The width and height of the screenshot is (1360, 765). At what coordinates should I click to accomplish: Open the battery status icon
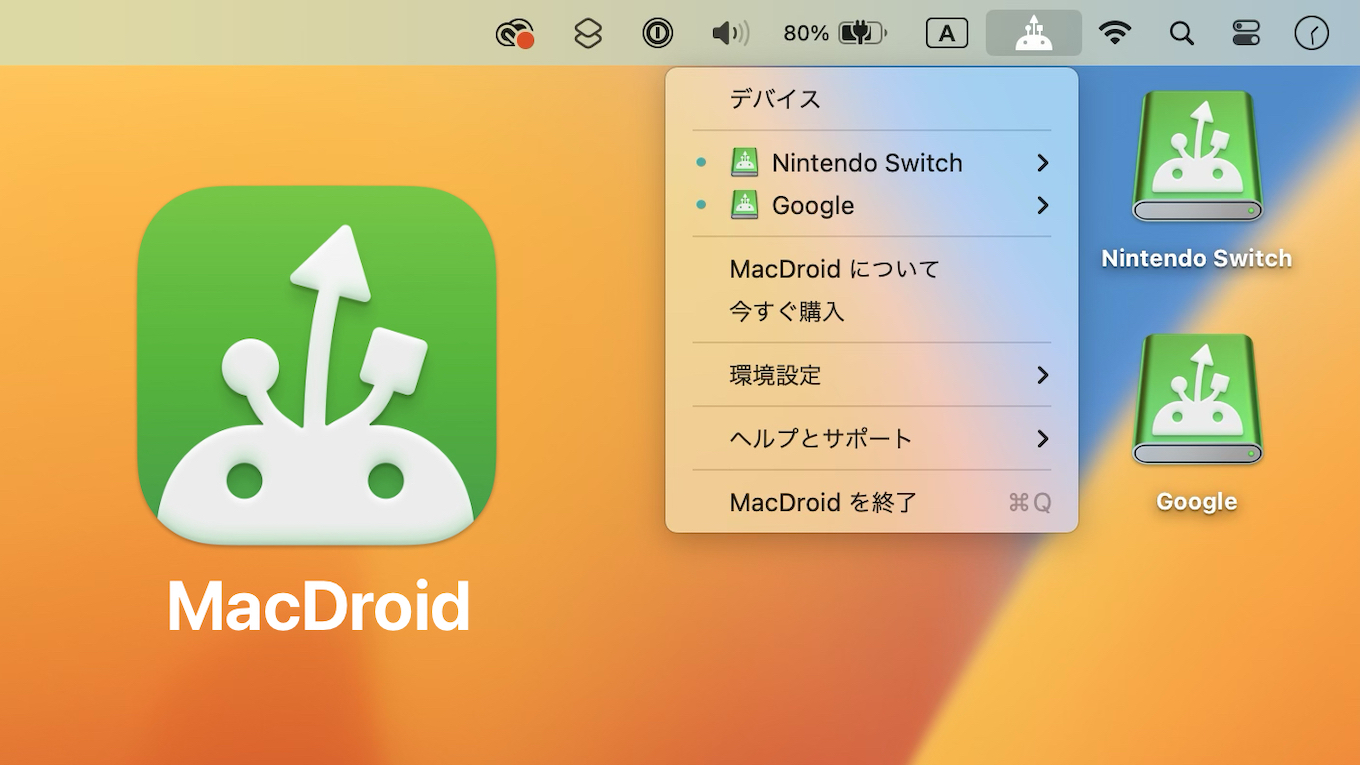click(855, 32)
